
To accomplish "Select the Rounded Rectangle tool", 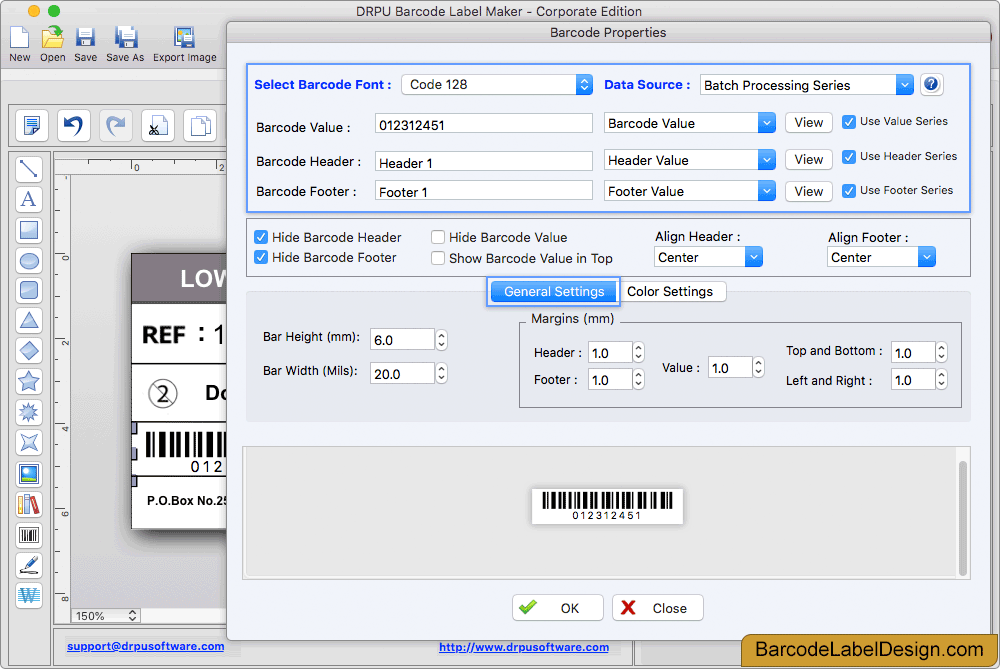I will coord(29,290).
